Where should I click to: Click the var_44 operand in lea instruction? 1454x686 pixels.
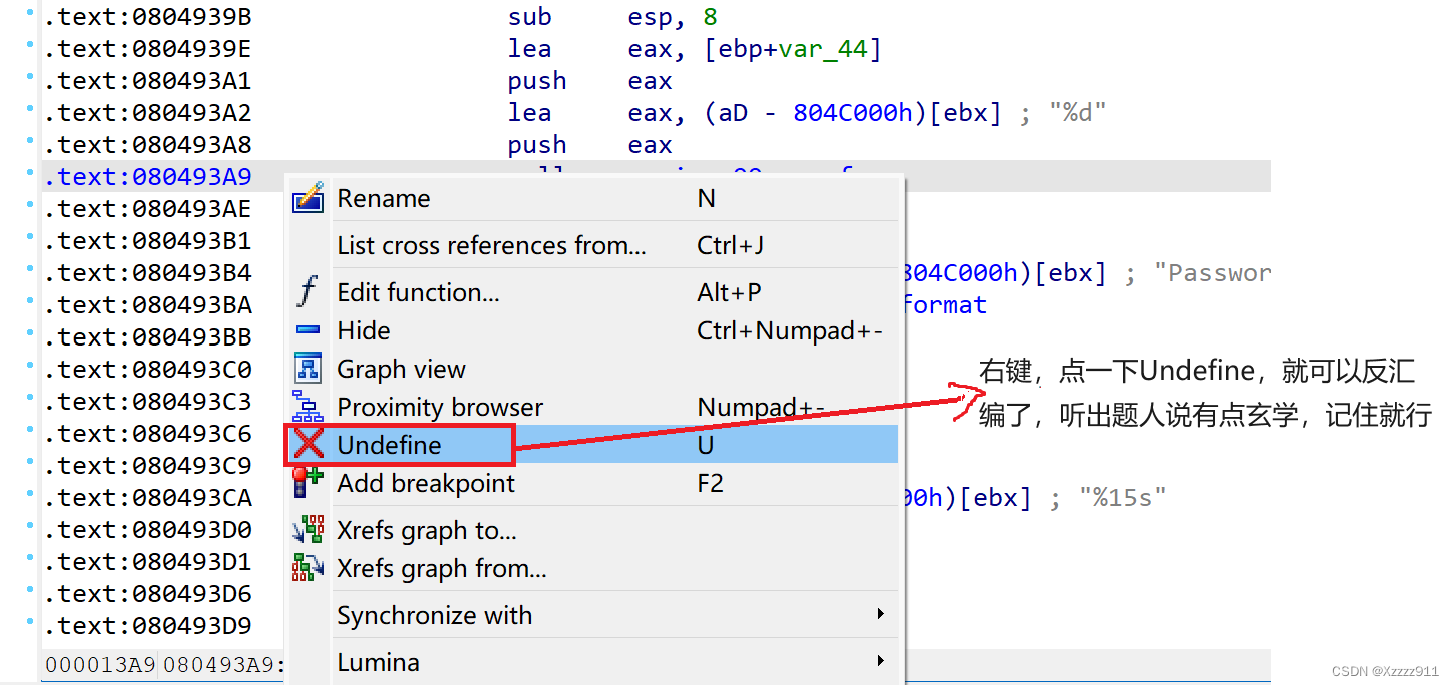[824, 49]
